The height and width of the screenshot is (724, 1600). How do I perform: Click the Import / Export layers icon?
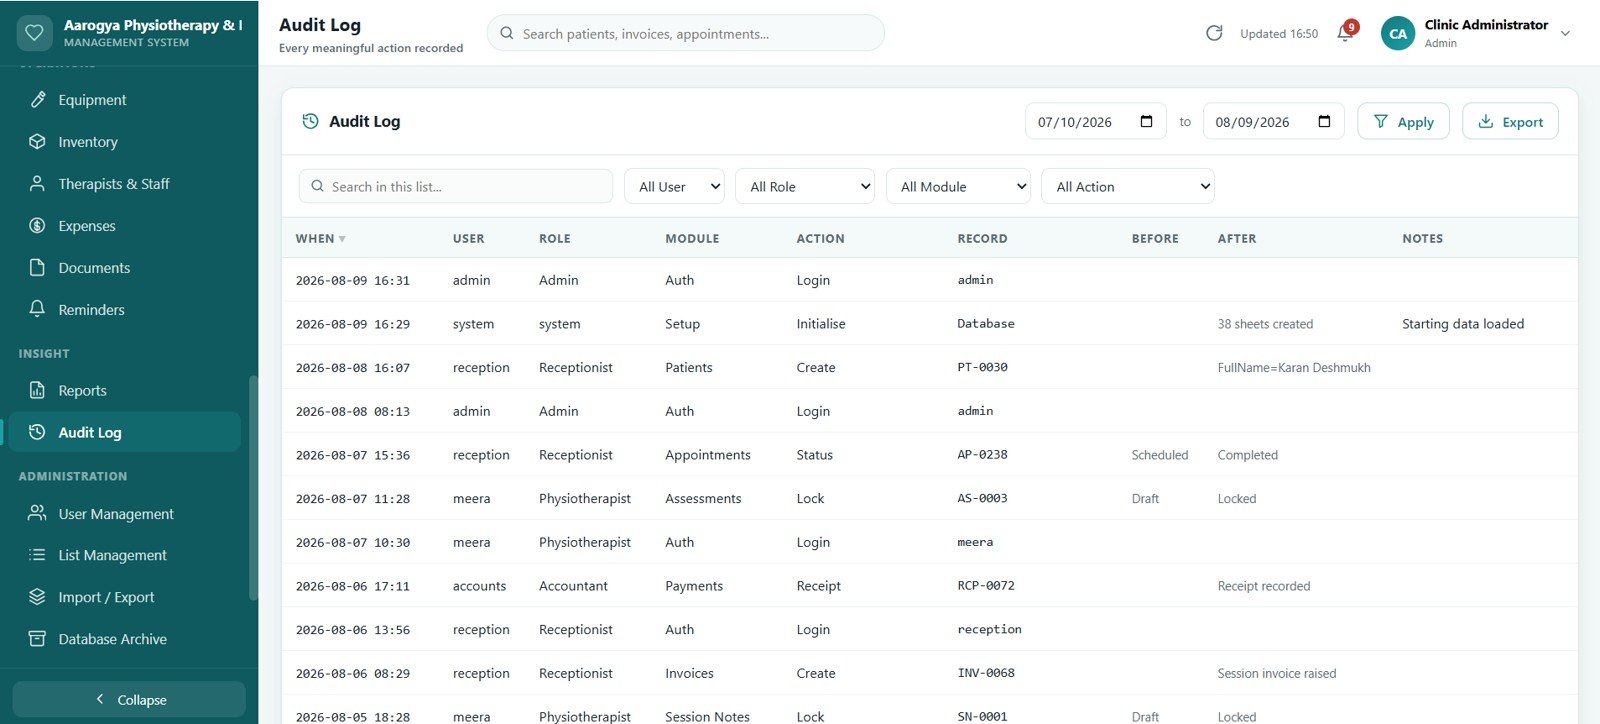pyautogui.click(x=37, y=597)
